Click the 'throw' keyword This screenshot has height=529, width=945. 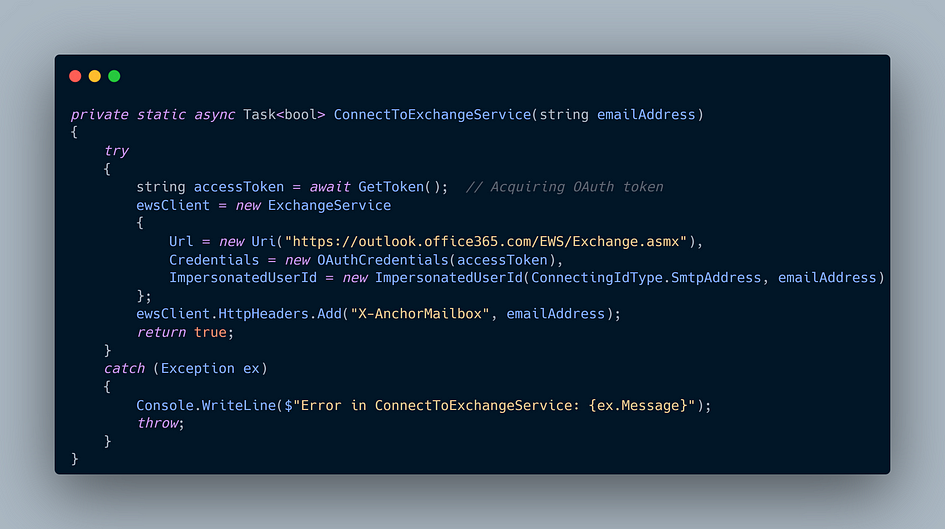157,423
